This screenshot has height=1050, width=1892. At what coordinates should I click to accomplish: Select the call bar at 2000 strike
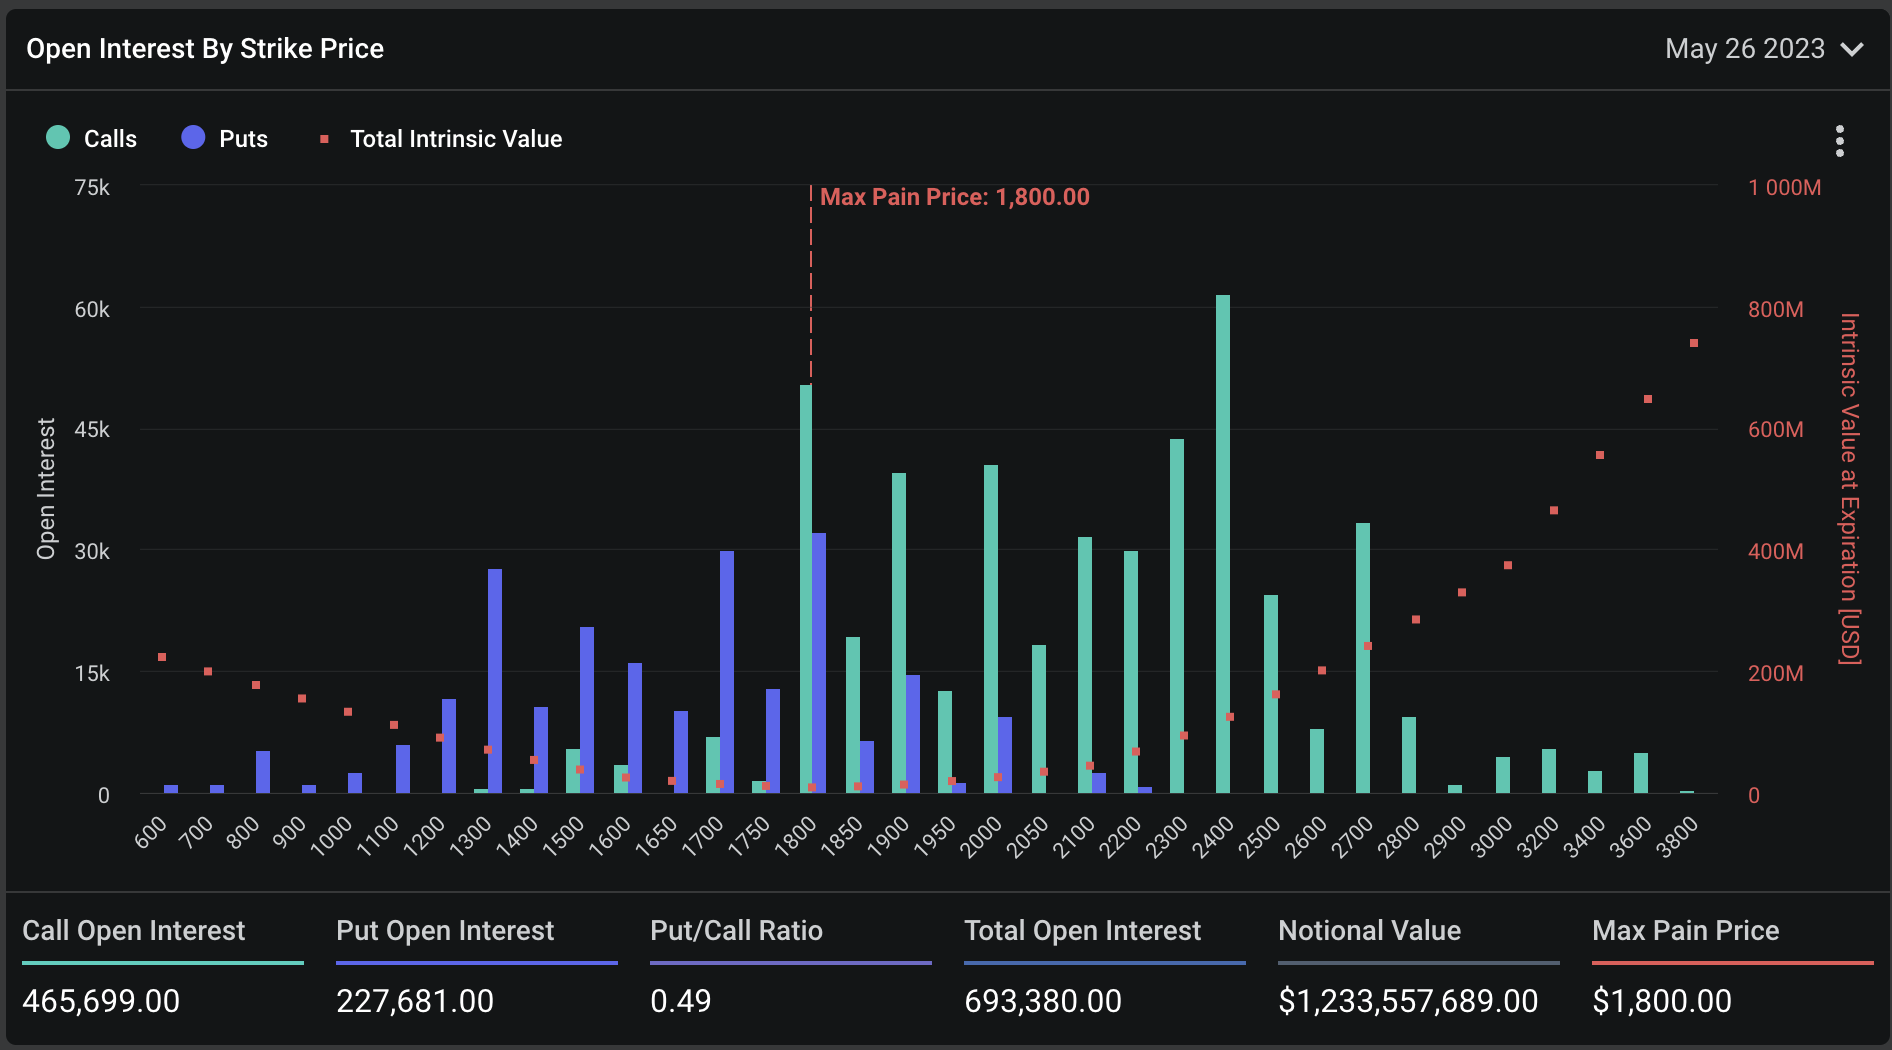(x=991, y=629)
